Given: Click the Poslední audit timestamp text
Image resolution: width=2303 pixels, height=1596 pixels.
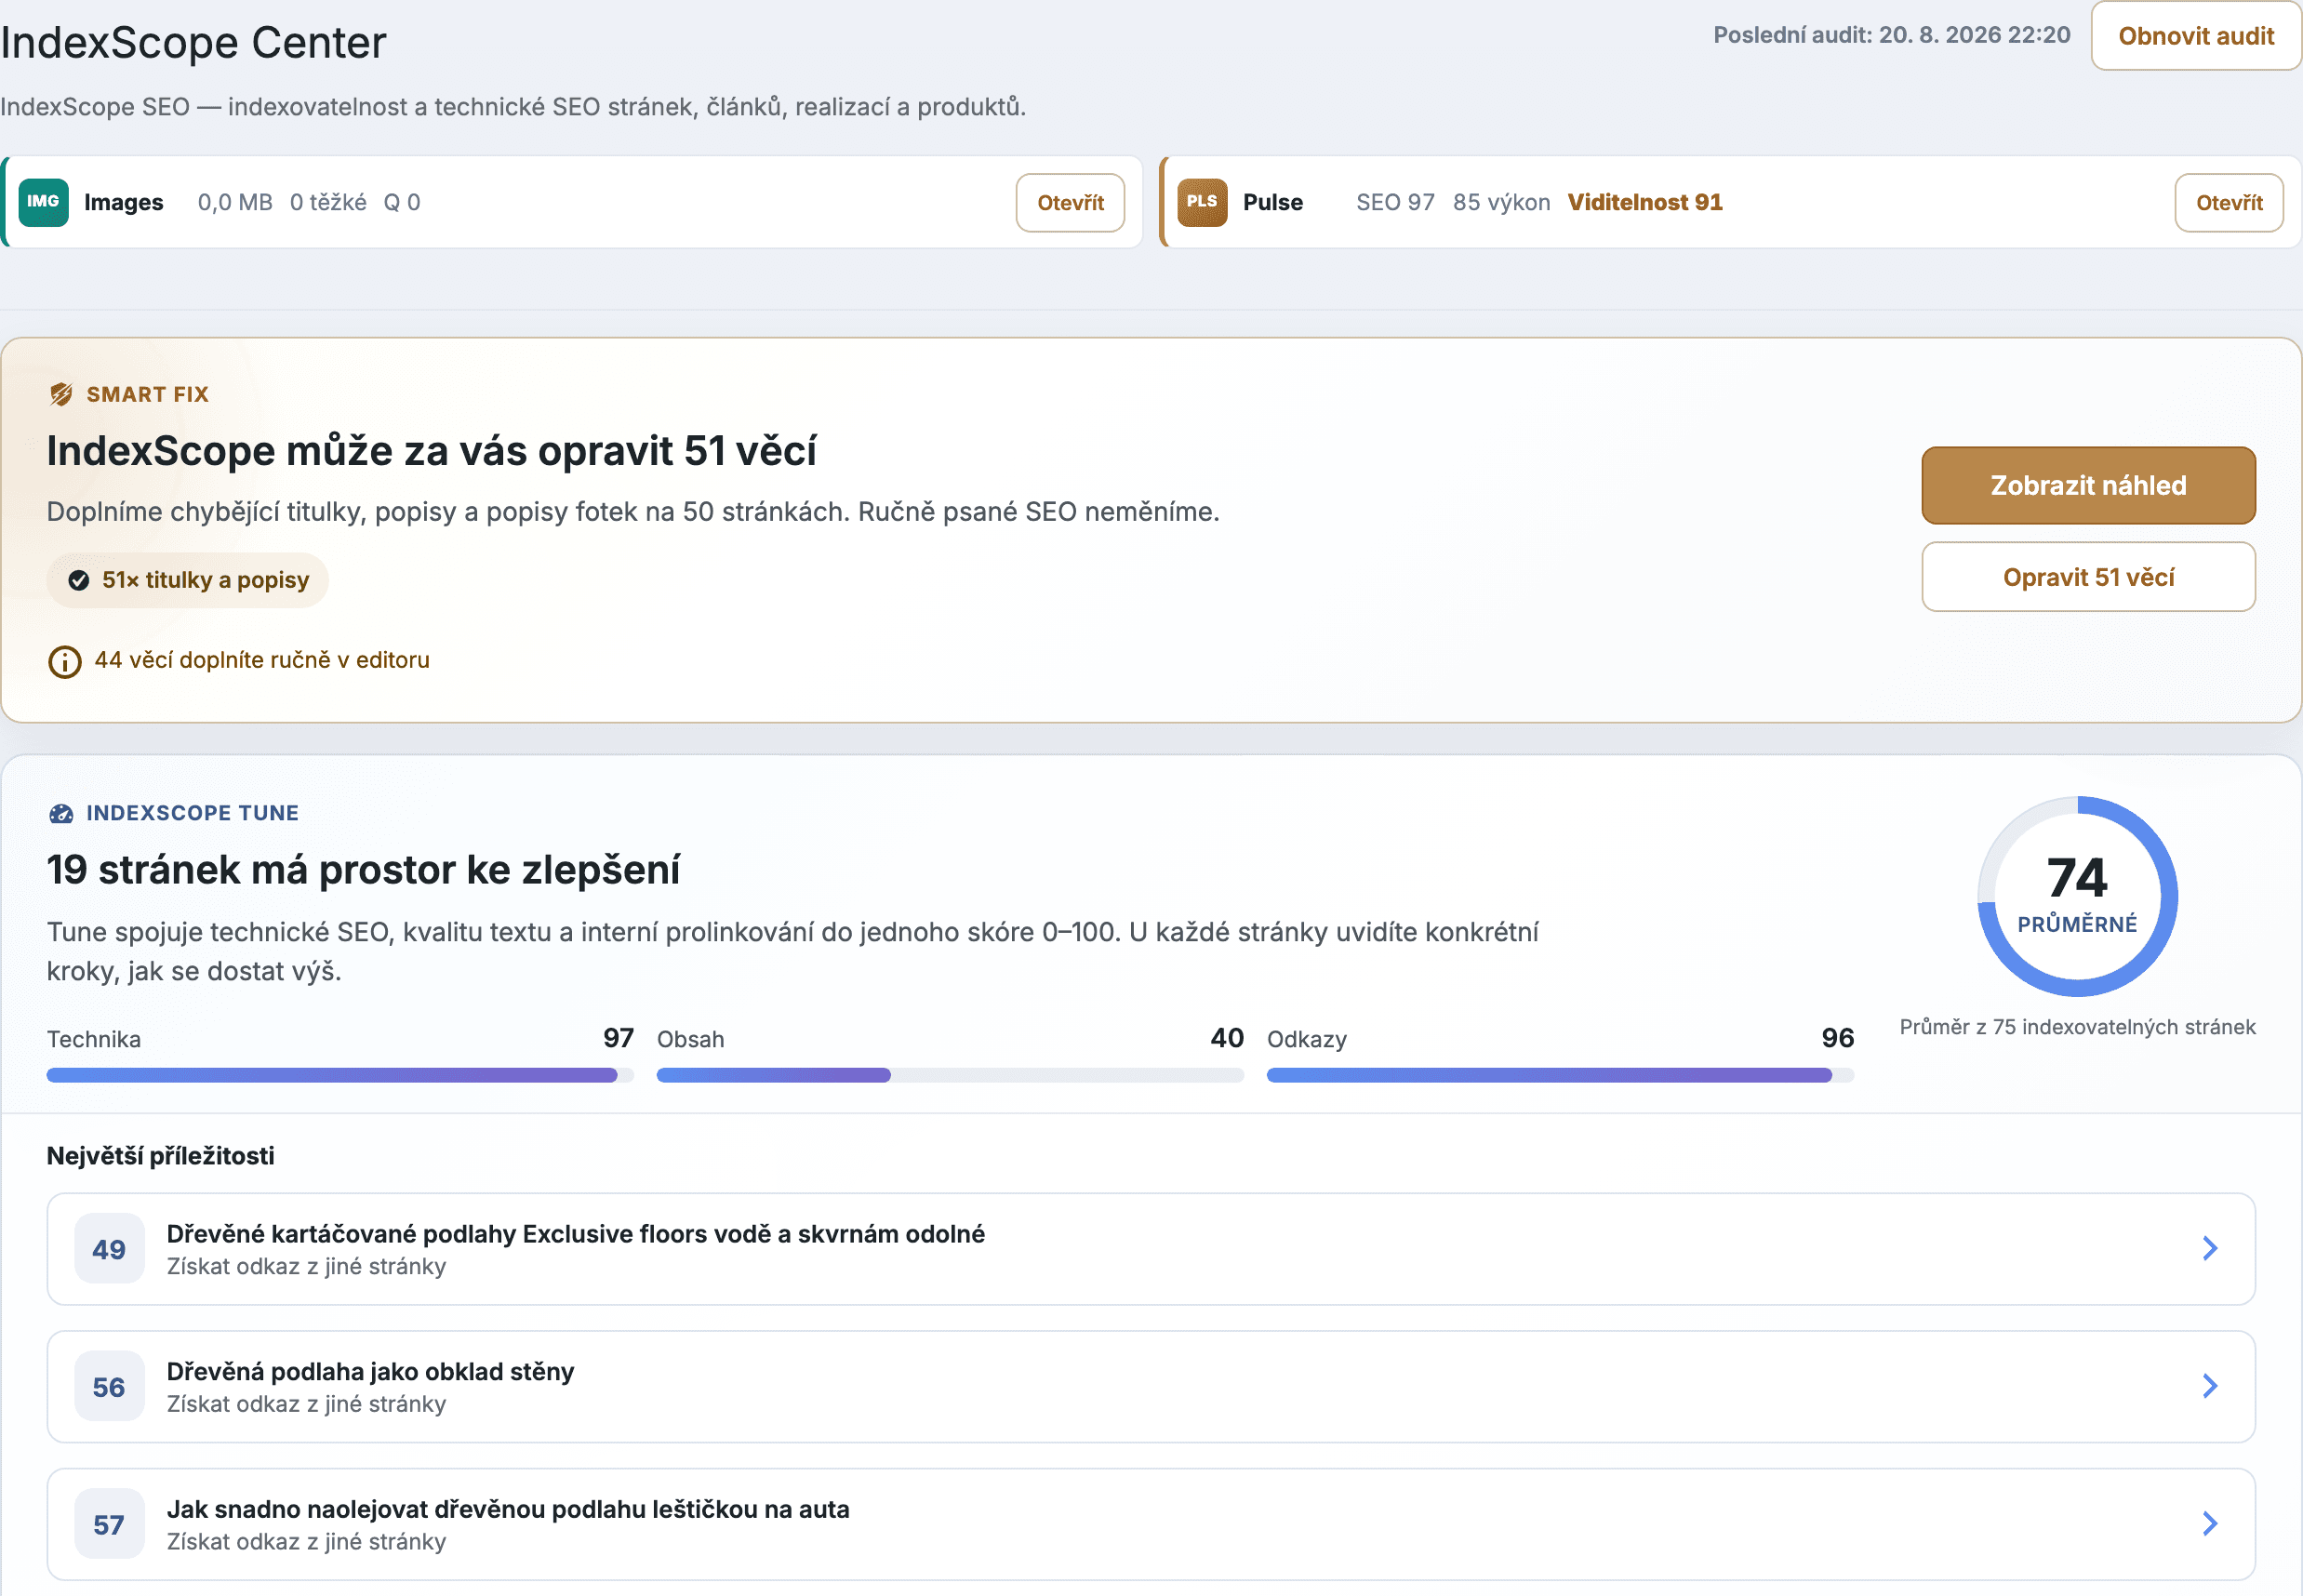Looking at the screenshot, I should pos(1891,35).
